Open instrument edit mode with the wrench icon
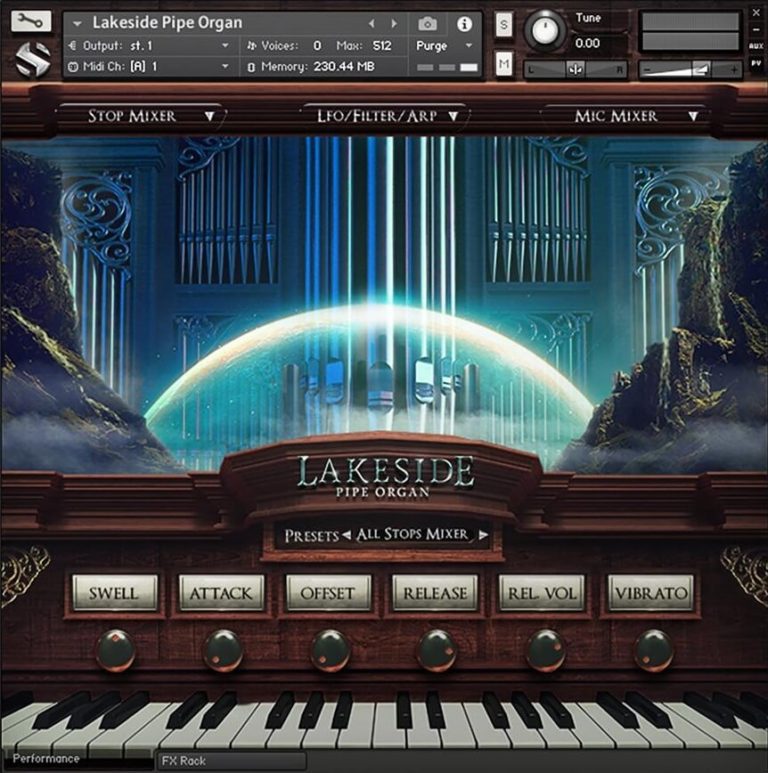The height and width of the screenshot is (773, 768). pos(31,21)
